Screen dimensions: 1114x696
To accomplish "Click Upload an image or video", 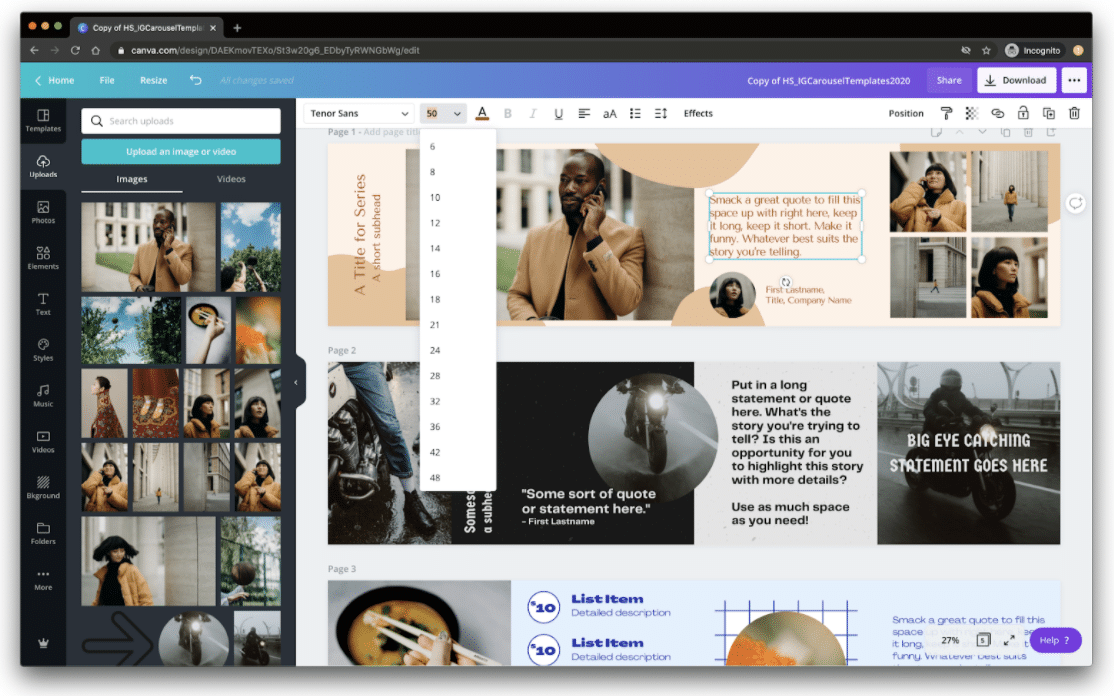I will tap(180, 151).
